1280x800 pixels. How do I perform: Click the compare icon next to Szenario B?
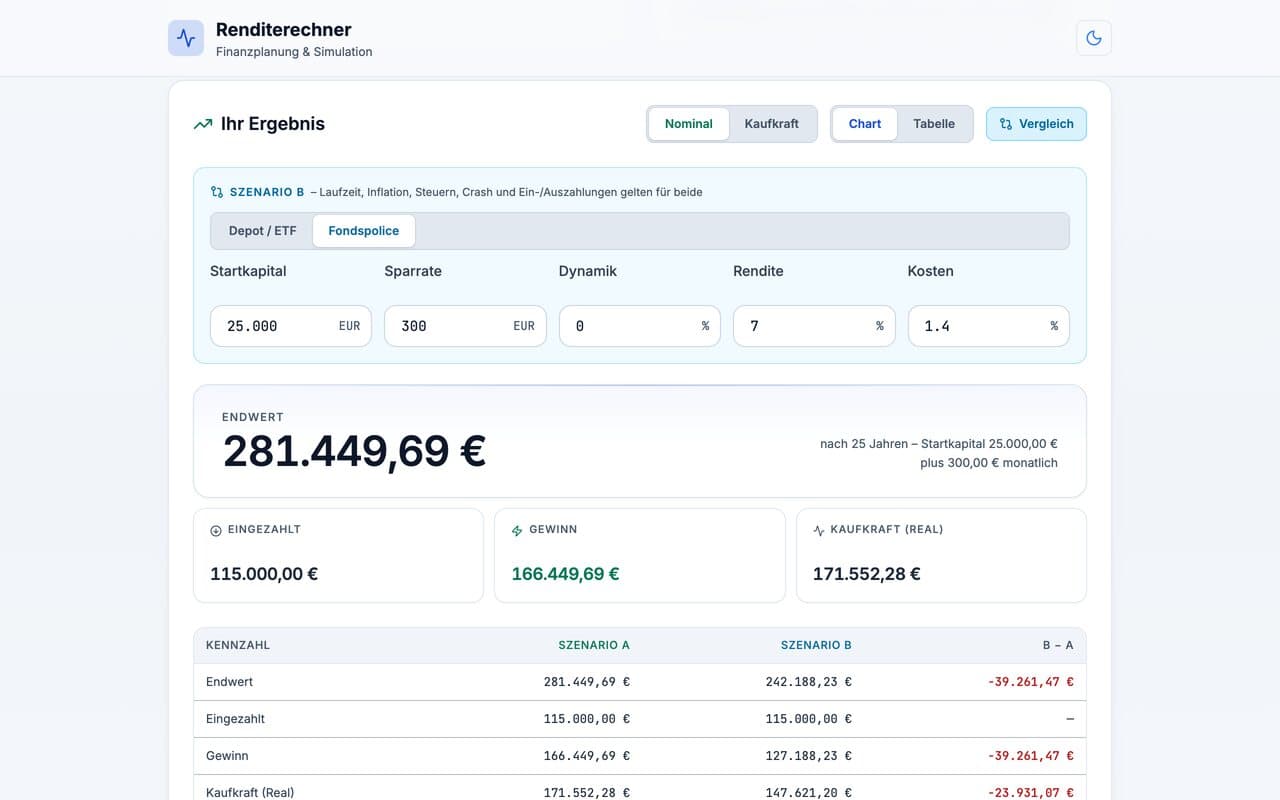217,192
